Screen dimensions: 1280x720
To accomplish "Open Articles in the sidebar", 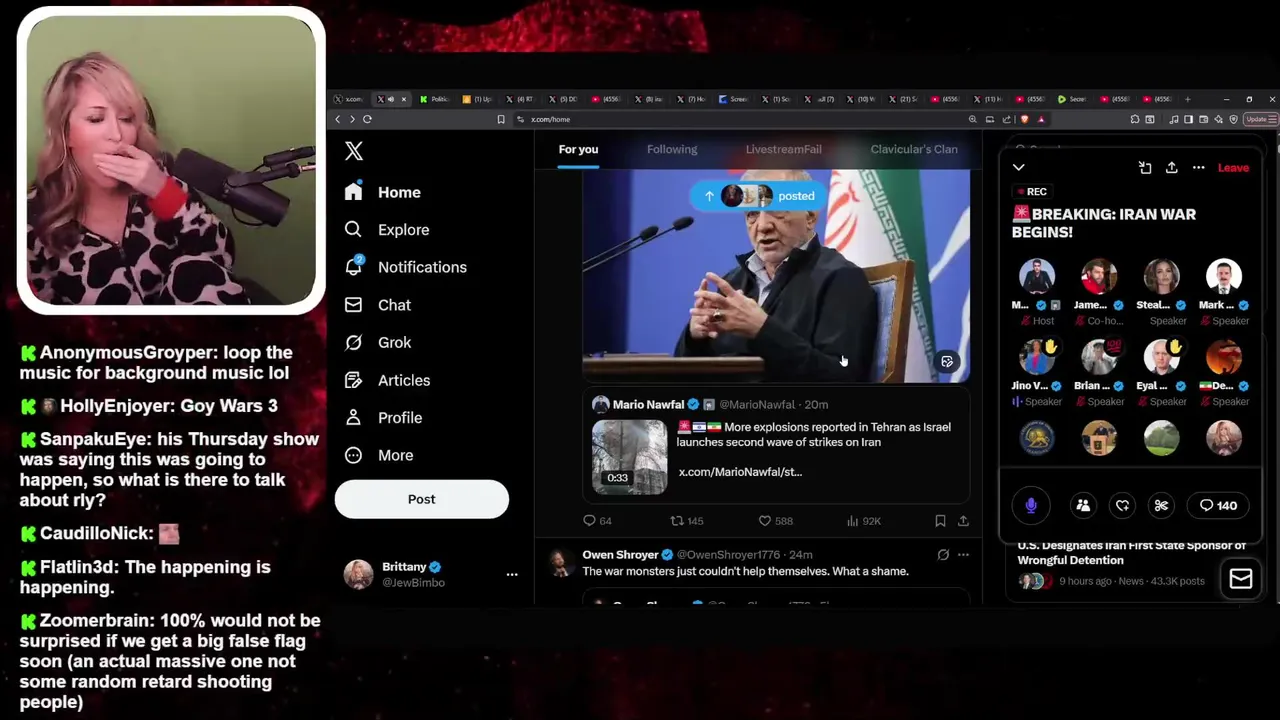I will pos(388,380).
